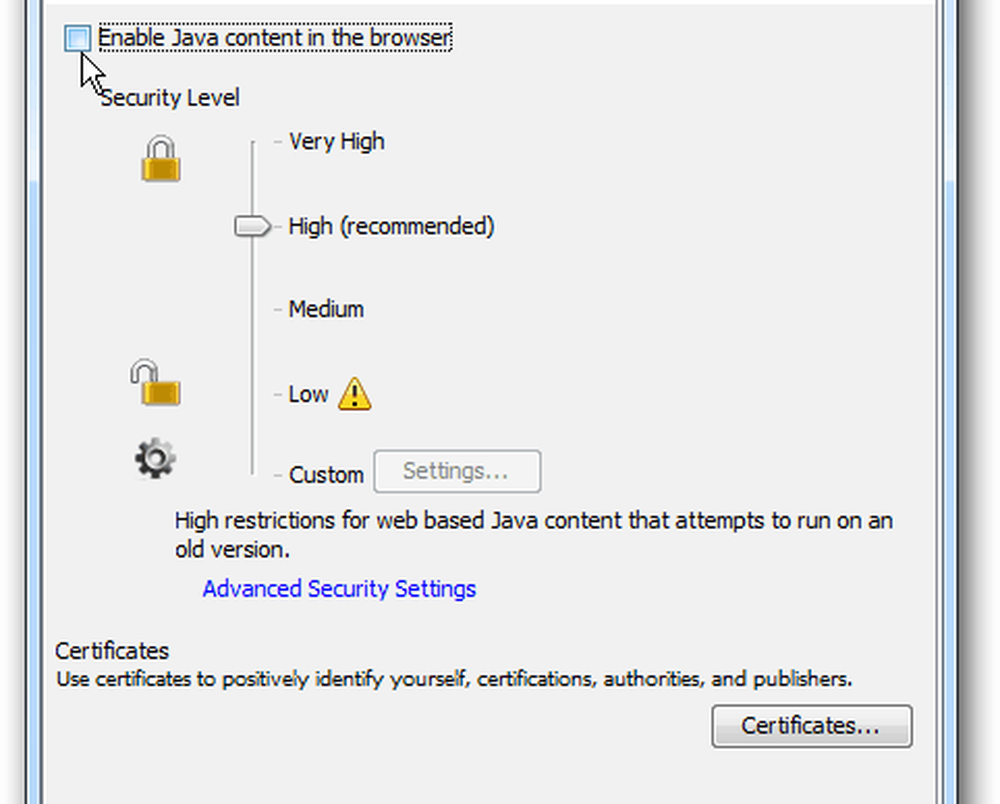Open the Custom Settings... button
The height and width of the screenshot is (804, 1000).
[457, 472]
